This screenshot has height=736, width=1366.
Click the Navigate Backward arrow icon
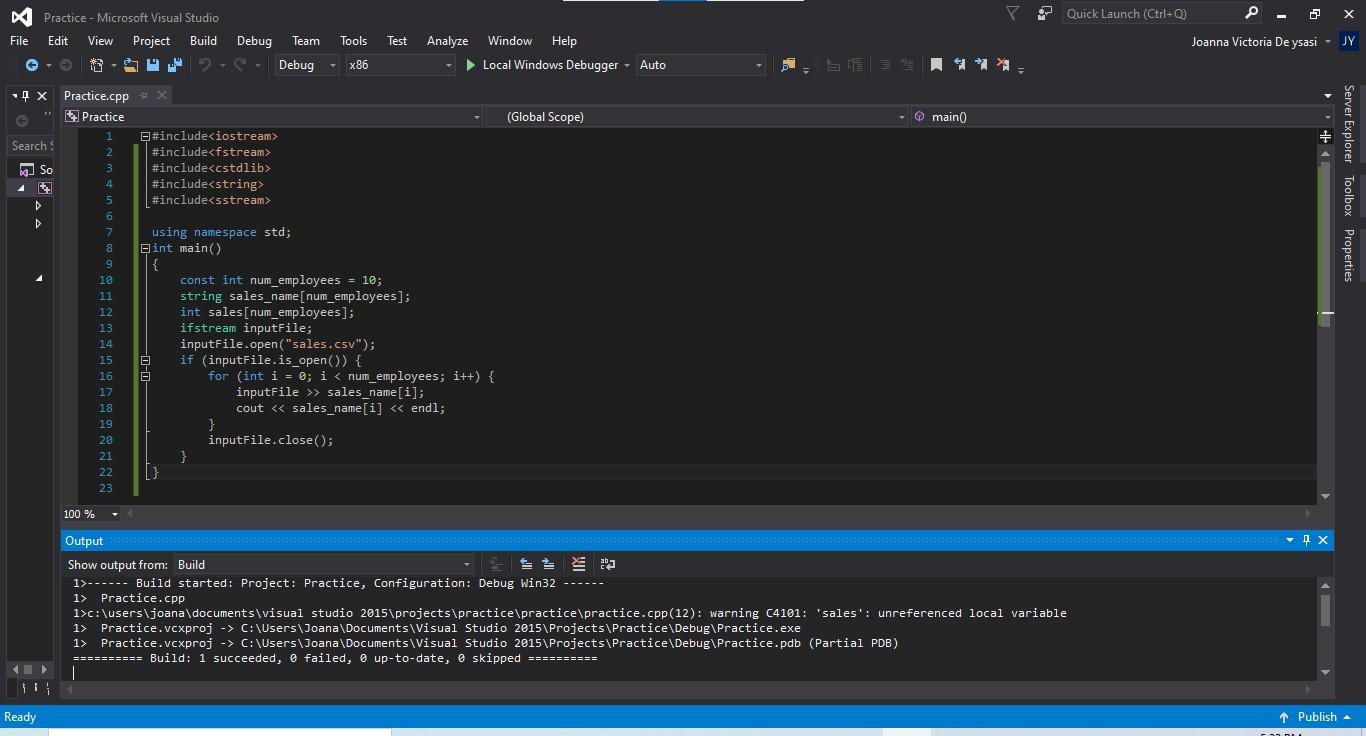click(32, 65)
